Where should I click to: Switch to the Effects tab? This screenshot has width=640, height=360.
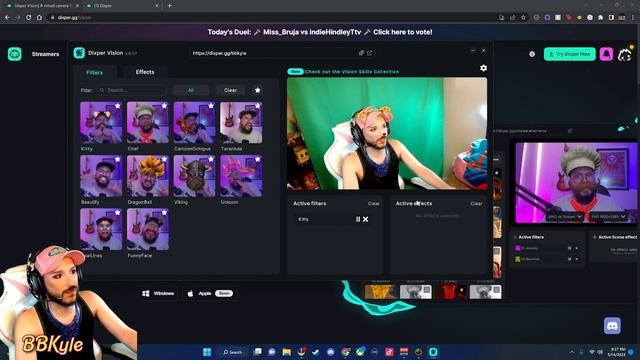(145, 72)
